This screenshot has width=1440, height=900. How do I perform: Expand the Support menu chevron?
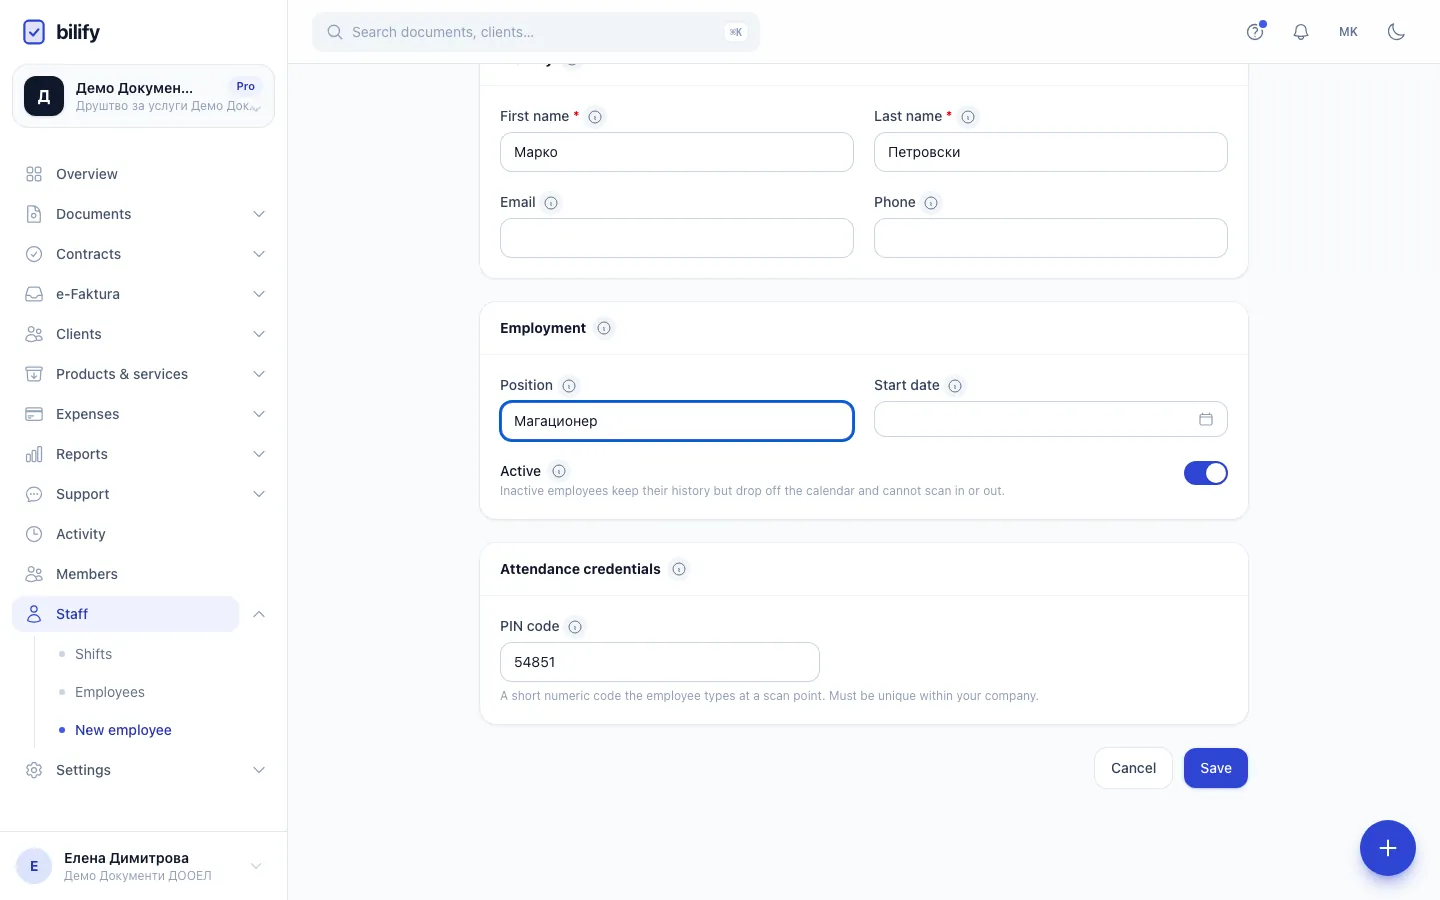(259, 494)
